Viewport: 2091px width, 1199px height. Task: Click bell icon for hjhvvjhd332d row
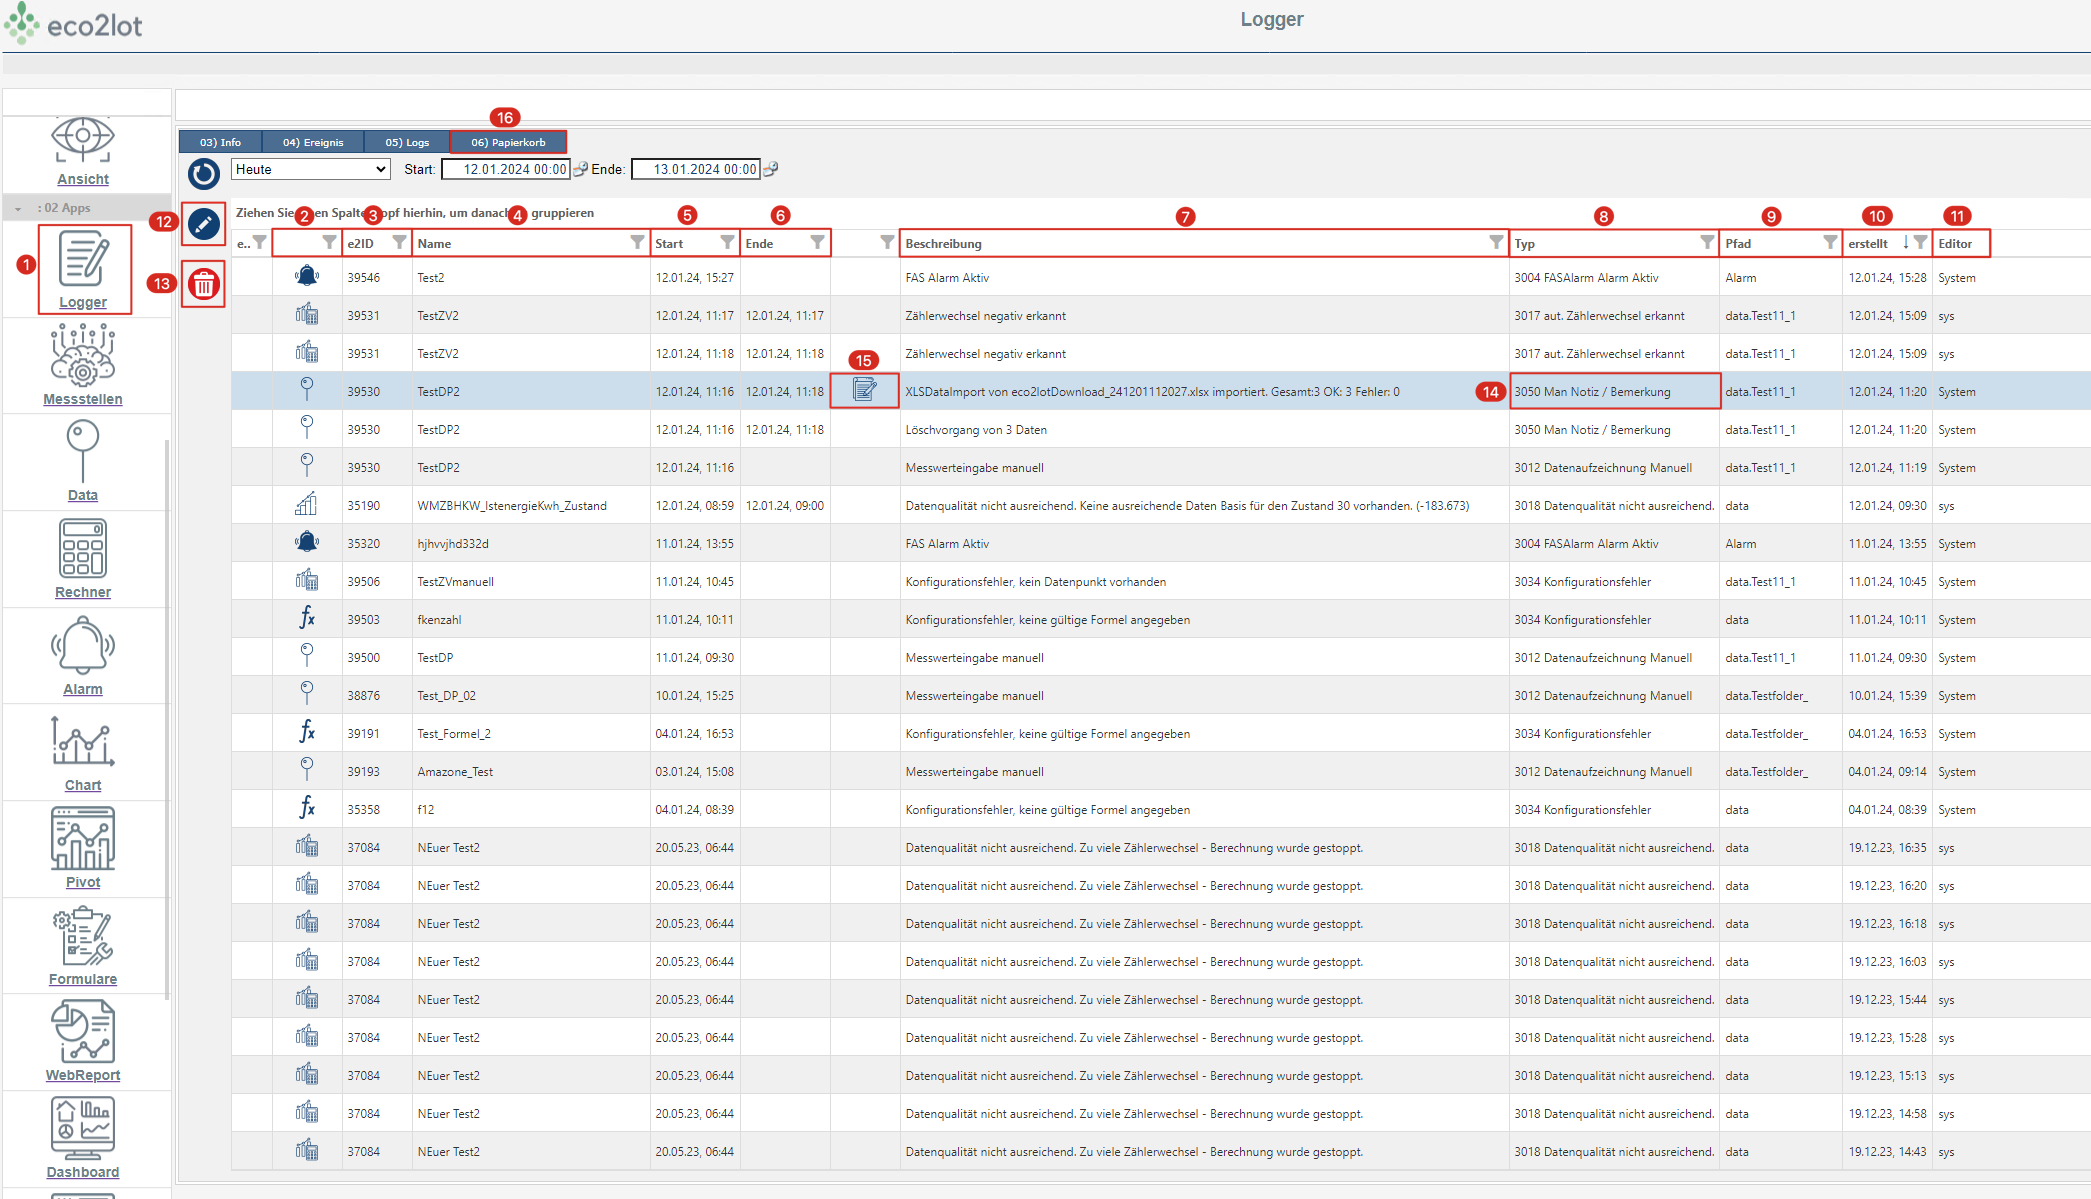tap(307, 542)
